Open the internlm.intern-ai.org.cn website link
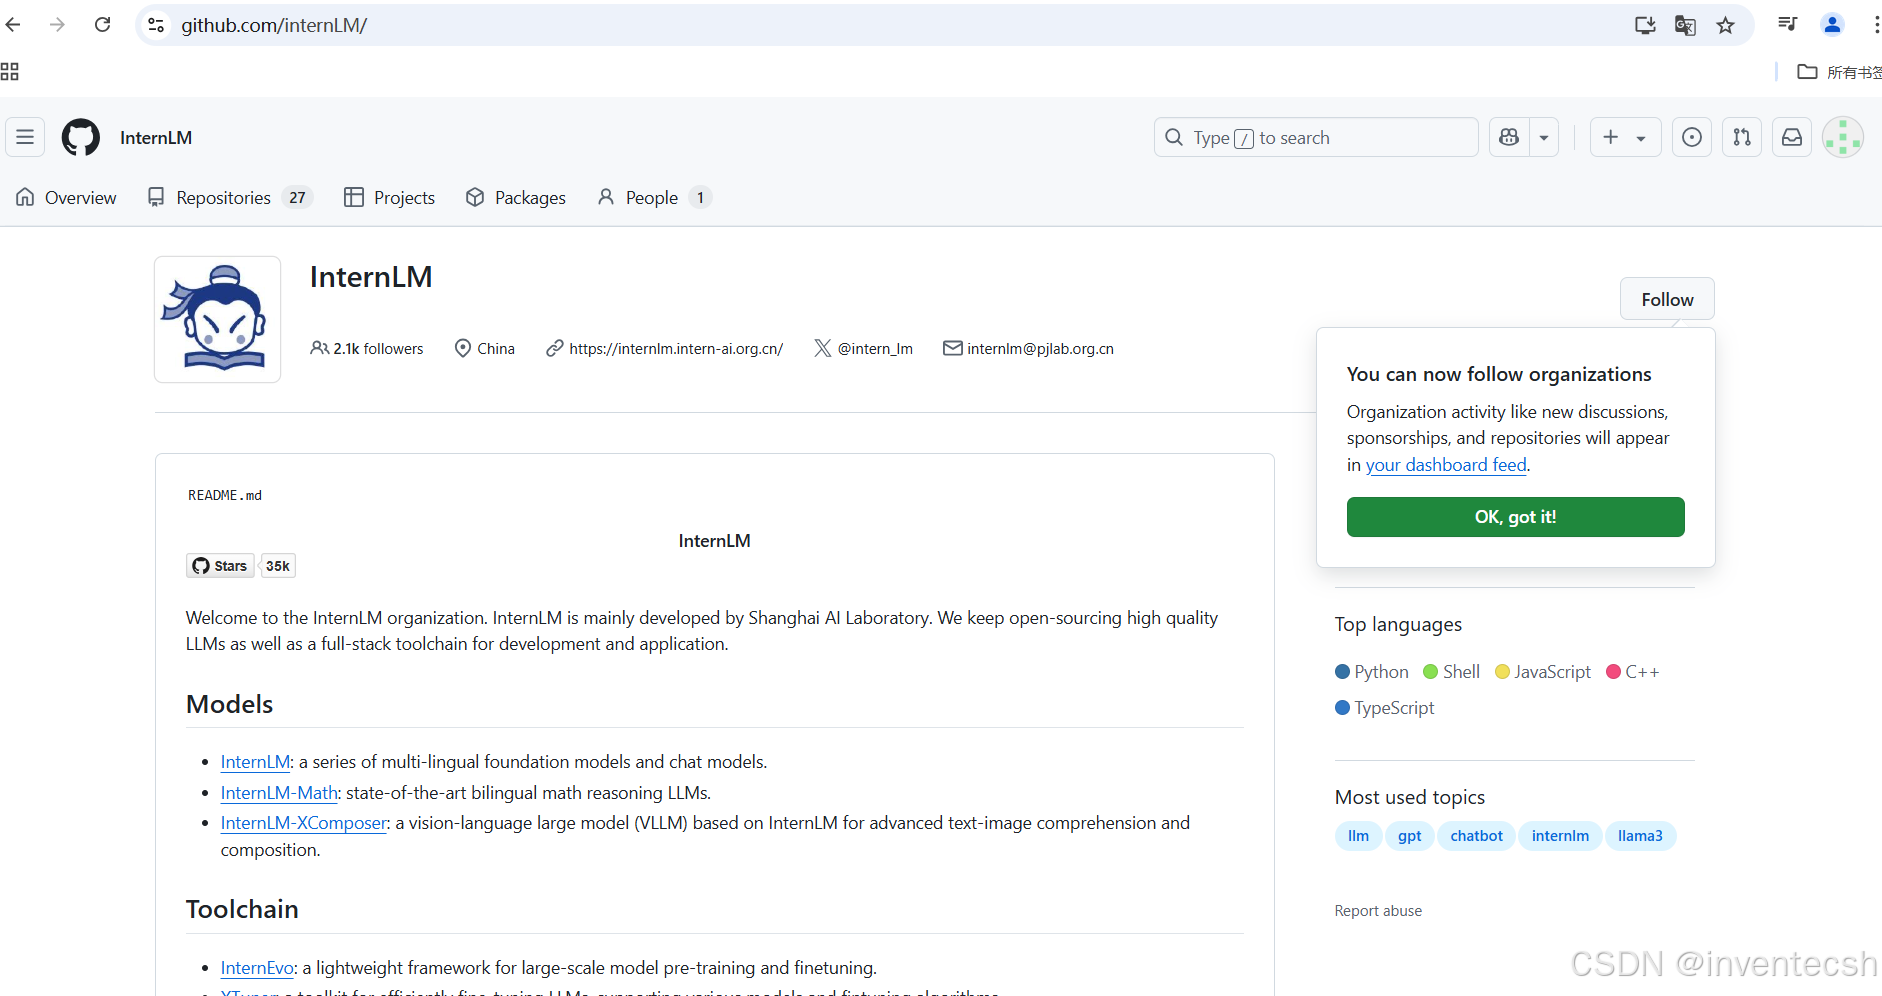1882x996 pixels. [676, 348]
